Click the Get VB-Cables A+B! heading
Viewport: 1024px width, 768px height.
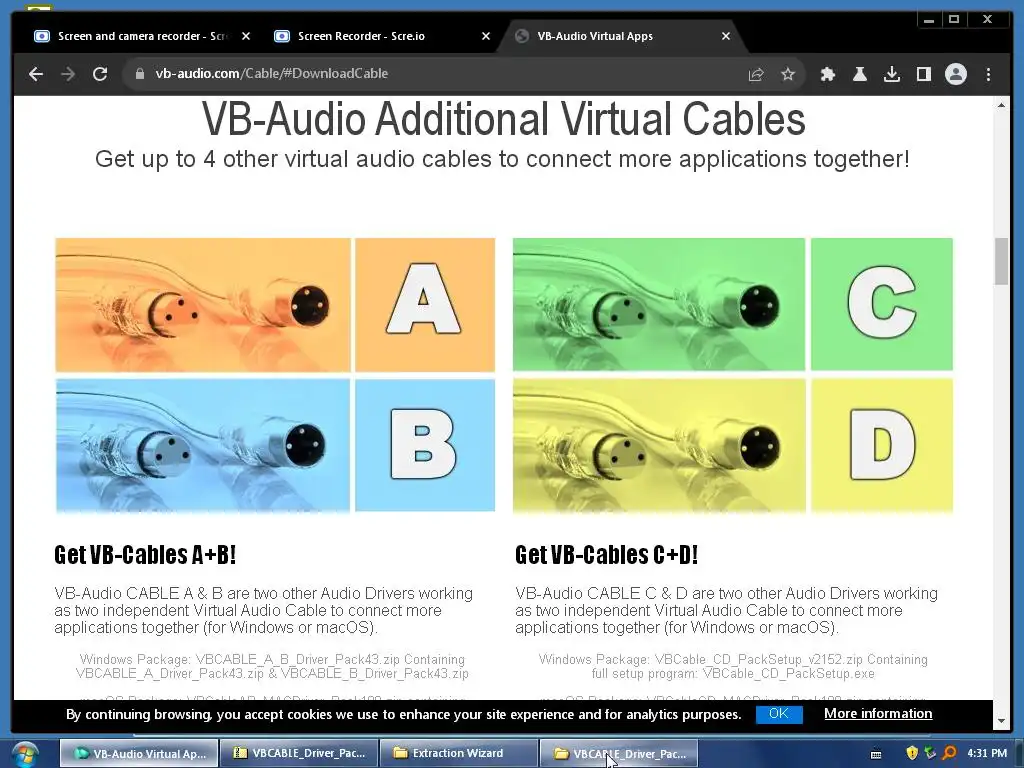click(145, 554)
